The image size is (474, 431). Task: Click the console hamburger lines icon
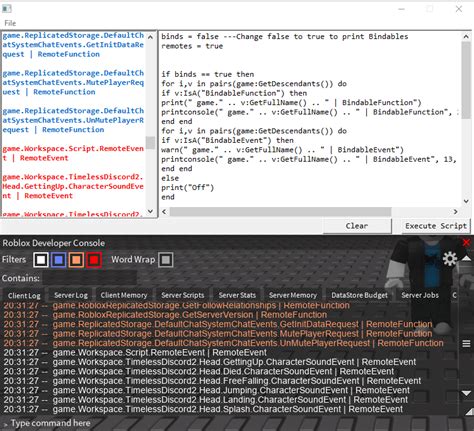[x=466, y=344]
